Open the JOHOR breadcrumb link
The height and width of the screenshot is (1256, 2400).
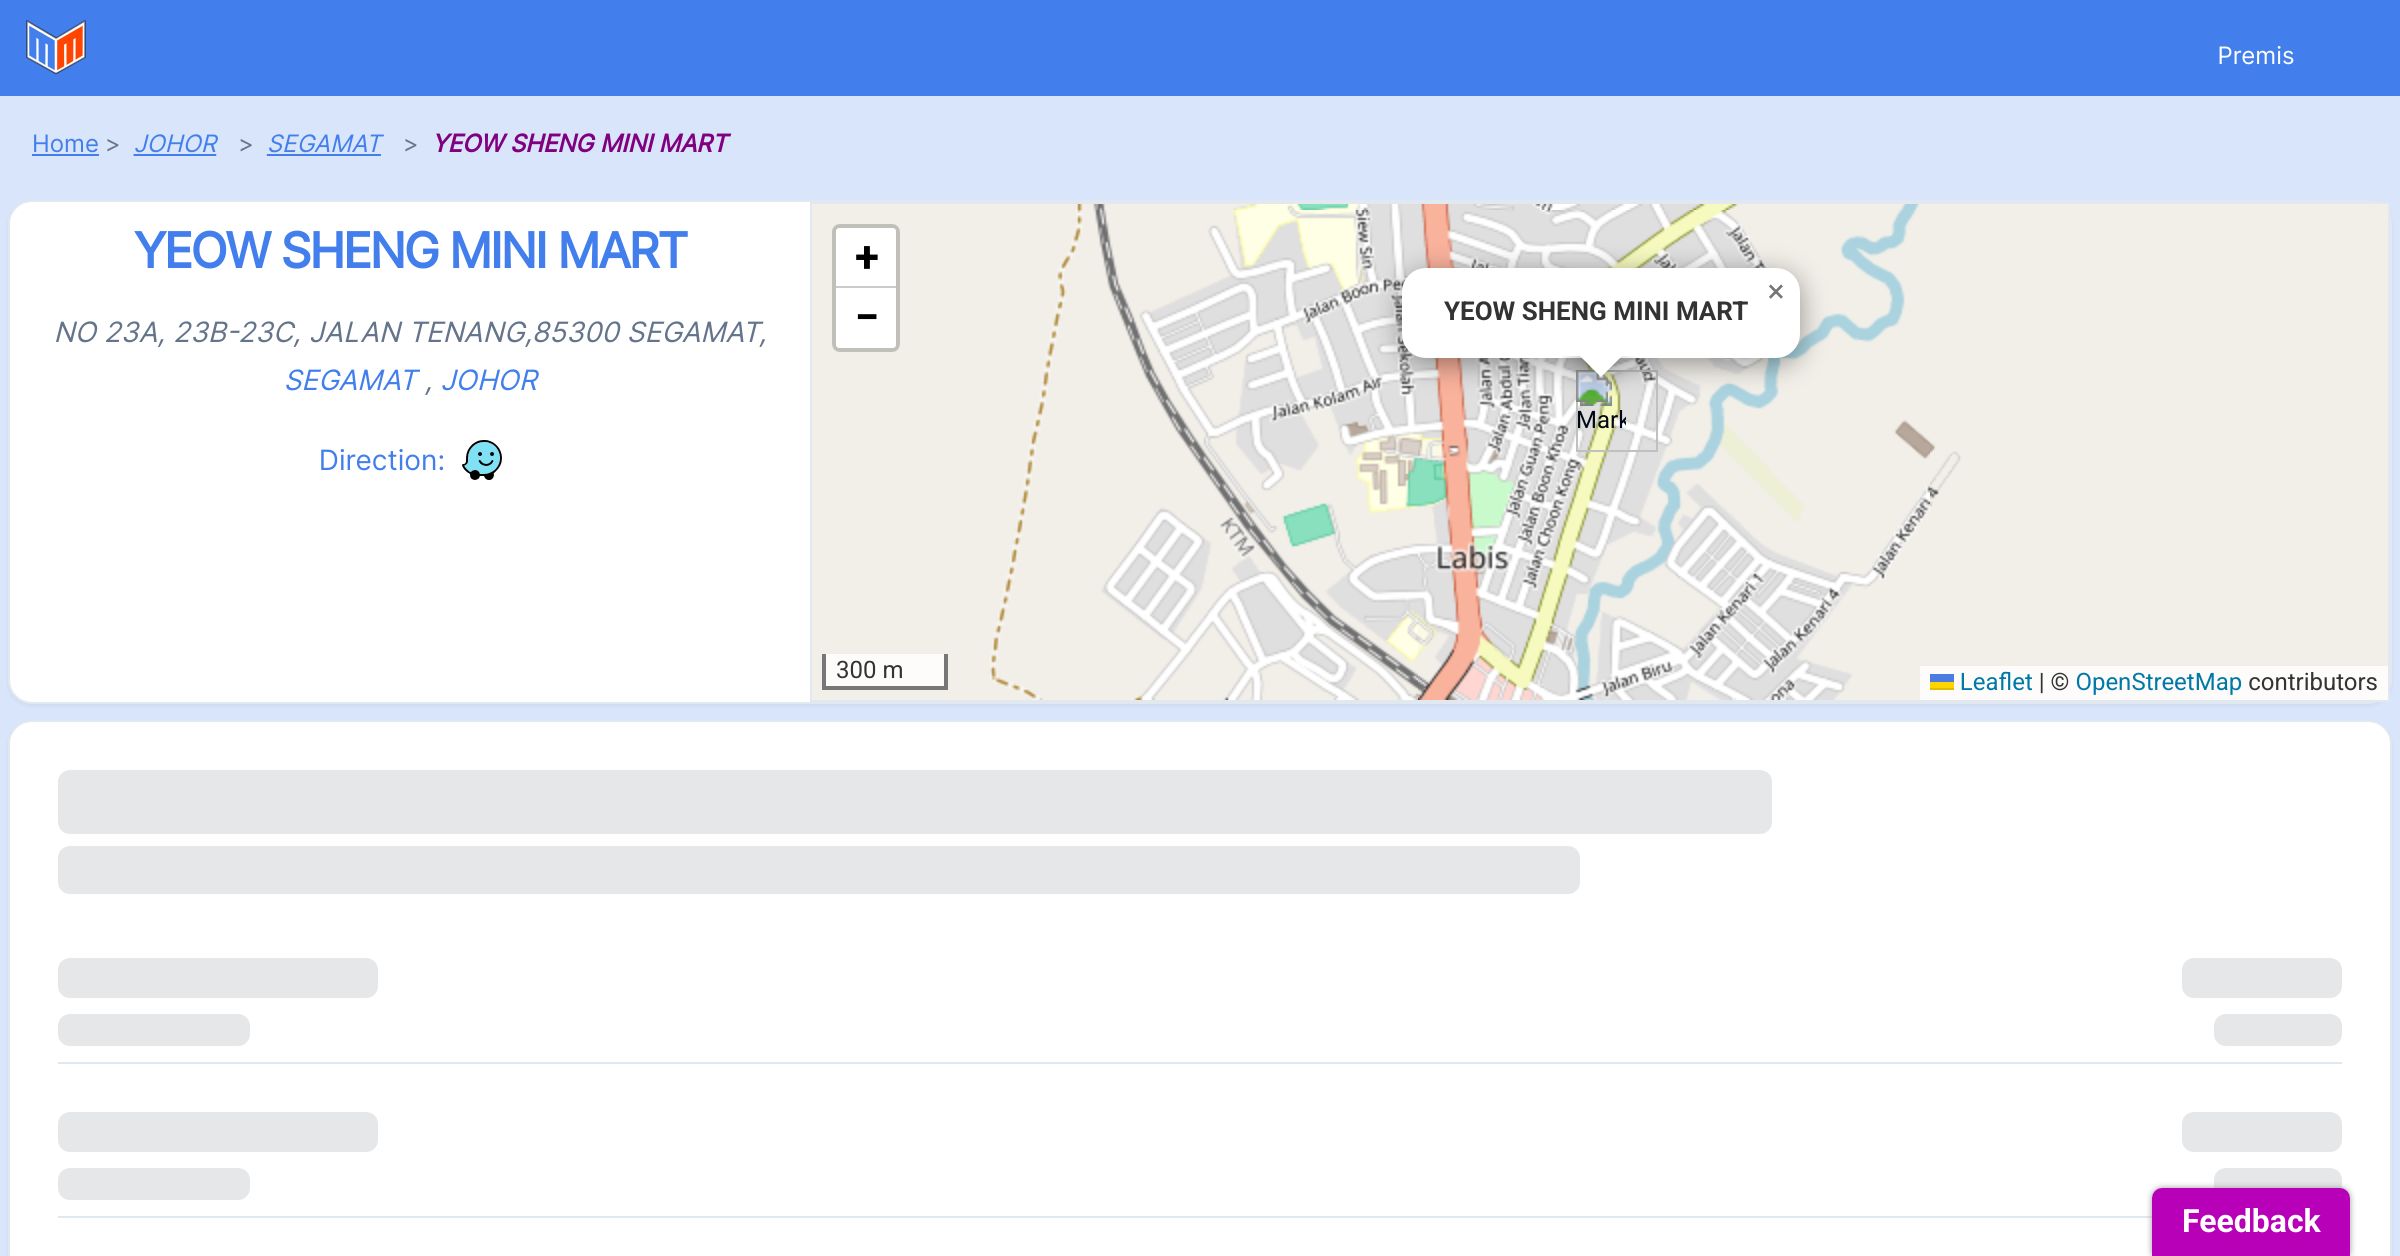click(x=176, y=143)
